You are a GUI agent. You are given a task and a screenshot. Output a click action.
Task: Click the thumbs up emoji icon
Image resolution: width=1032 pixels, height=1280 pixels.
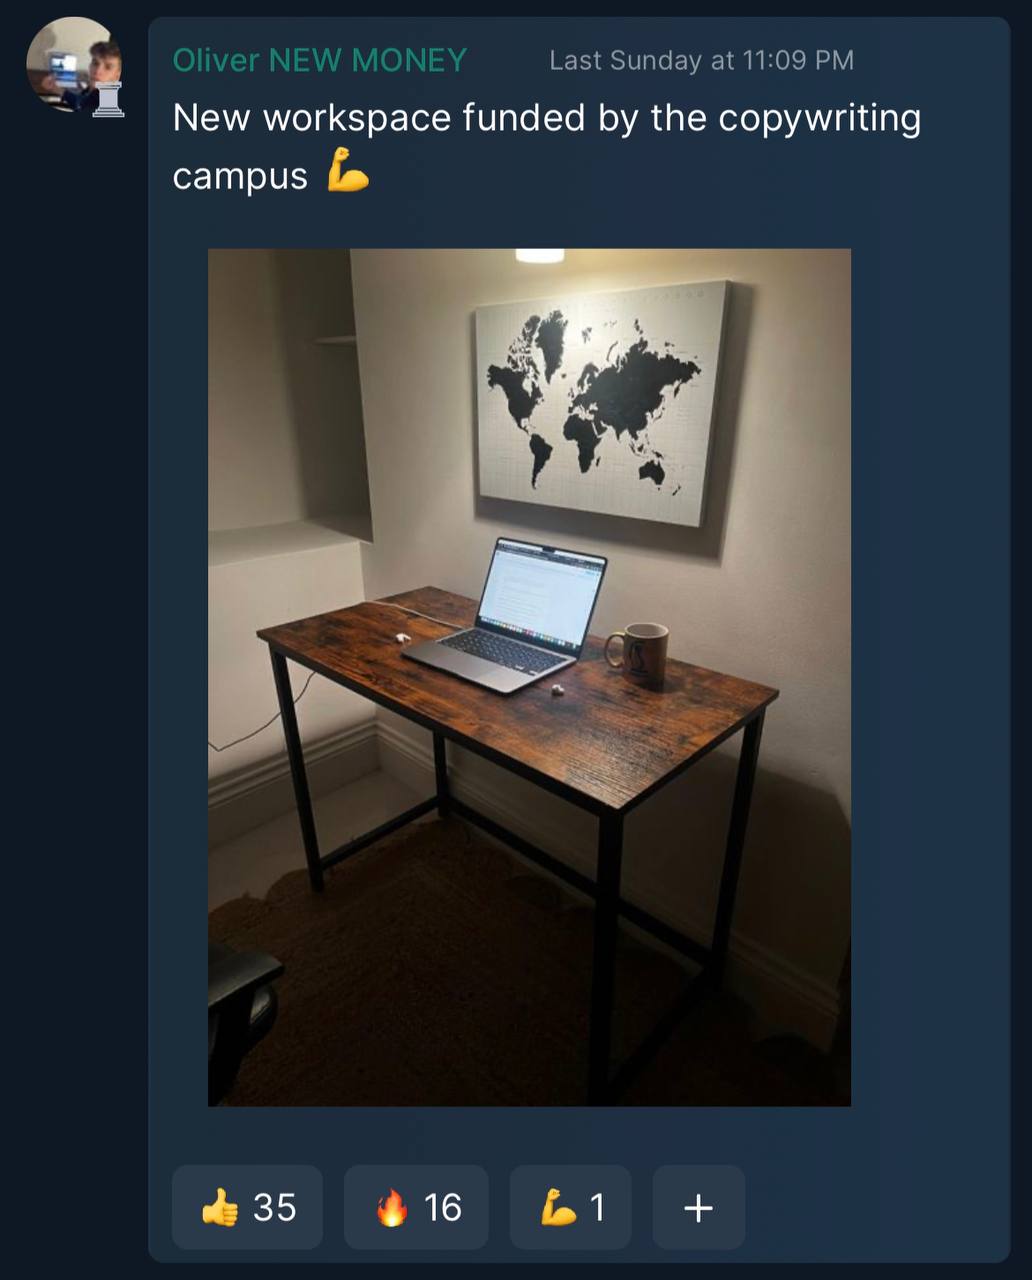click(x=220, y=1207)
